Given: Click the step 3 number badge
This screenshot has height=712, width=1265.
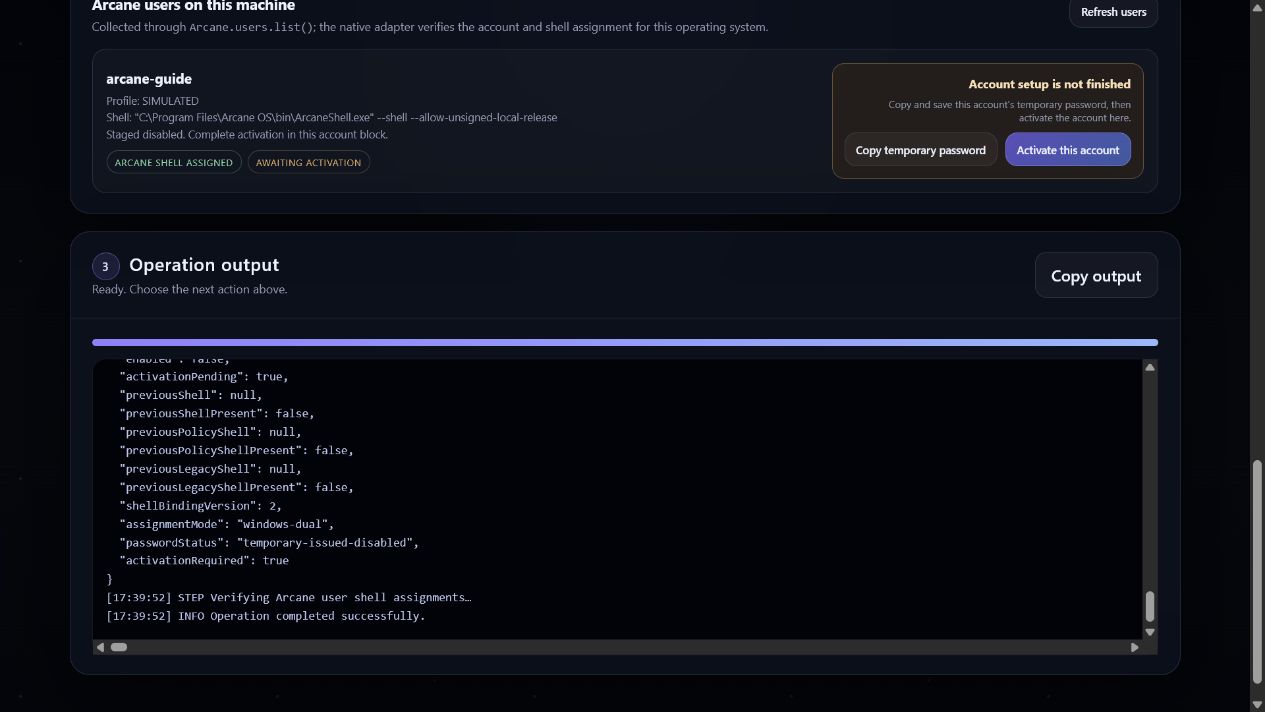Looking at the screenshot, I should pos(105,266).
